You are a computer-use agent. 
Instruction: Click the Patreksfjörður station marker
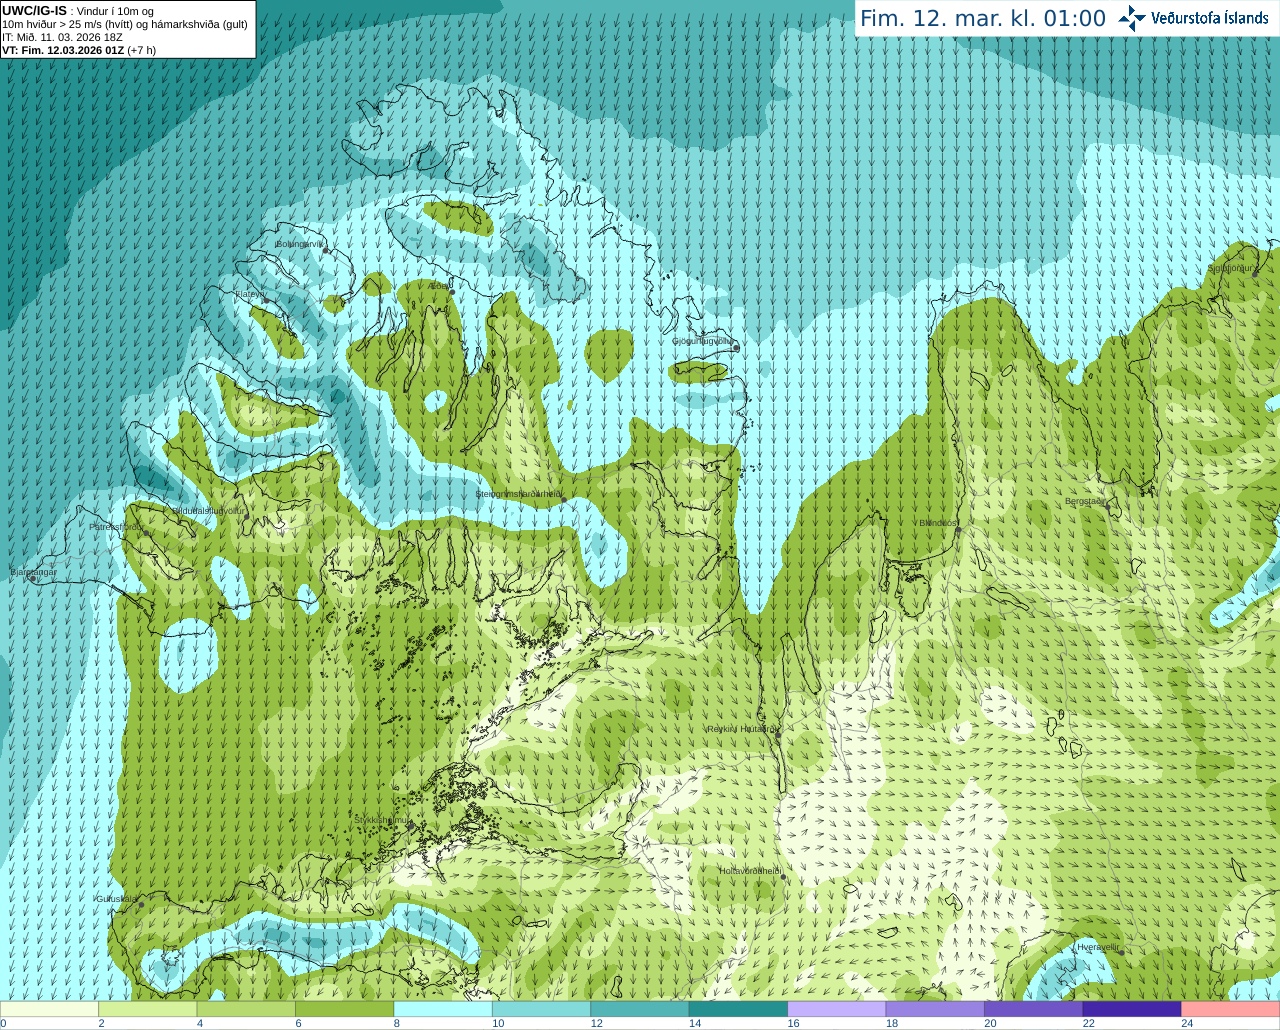point(147,532)
